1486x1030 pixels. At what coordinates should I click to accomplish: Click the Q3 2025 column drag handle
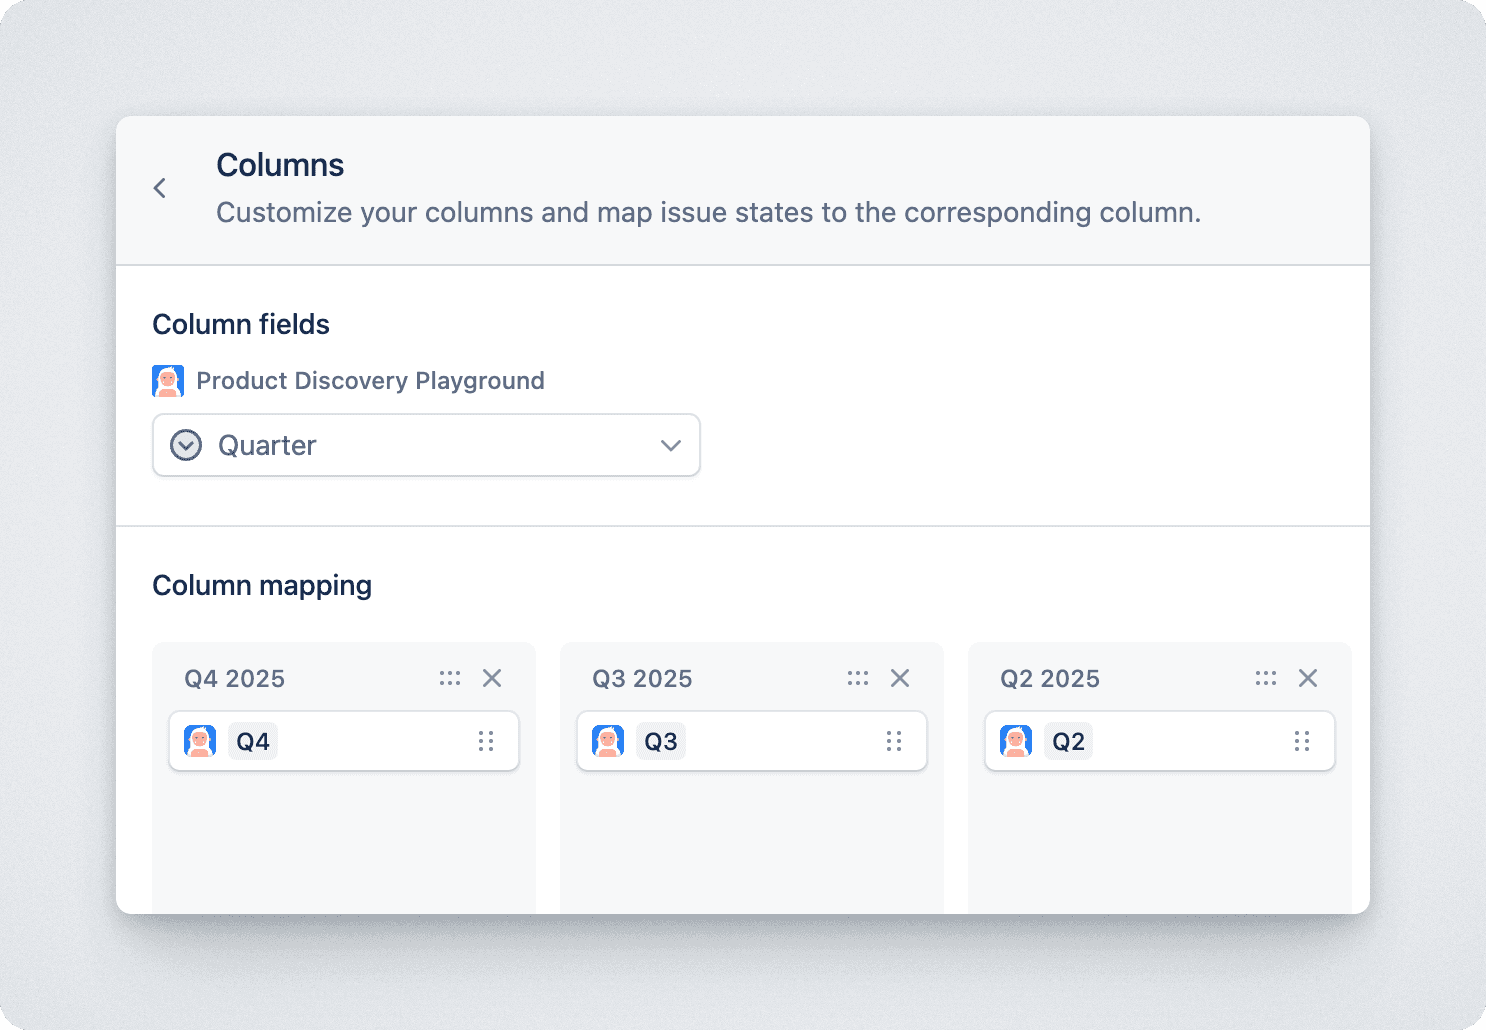point(858,678)
